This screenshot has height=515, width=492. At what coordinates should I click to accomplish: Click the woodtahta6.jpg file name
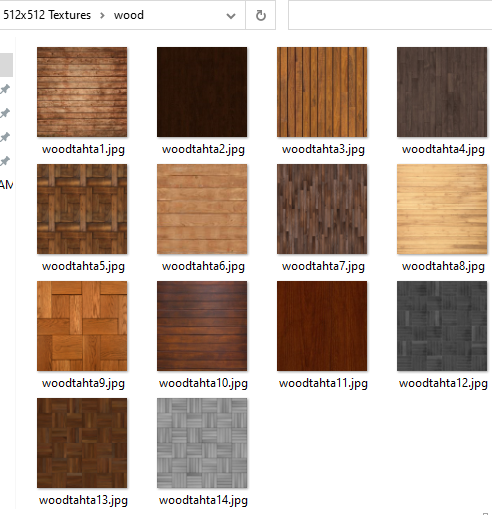tap(203, 266)
